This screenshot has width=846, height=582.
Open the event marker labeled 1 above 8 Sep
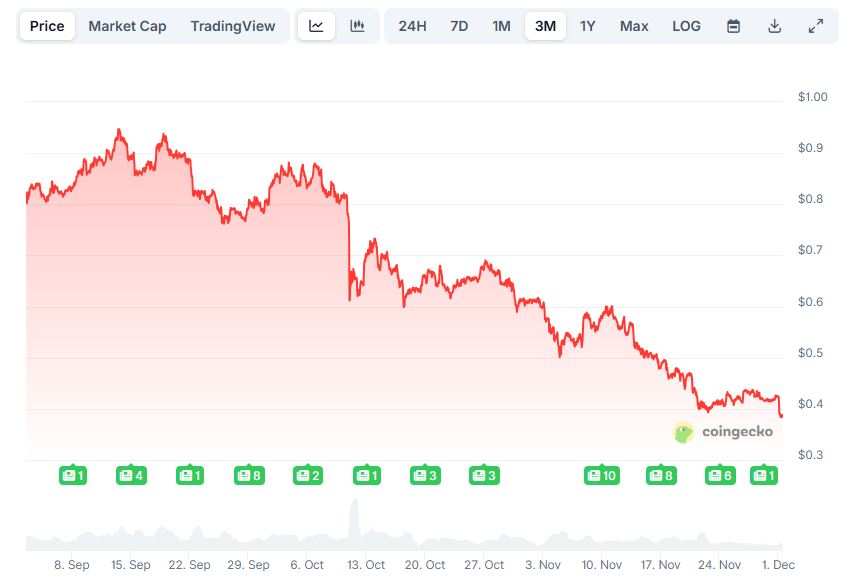click(x=72, y=475)
